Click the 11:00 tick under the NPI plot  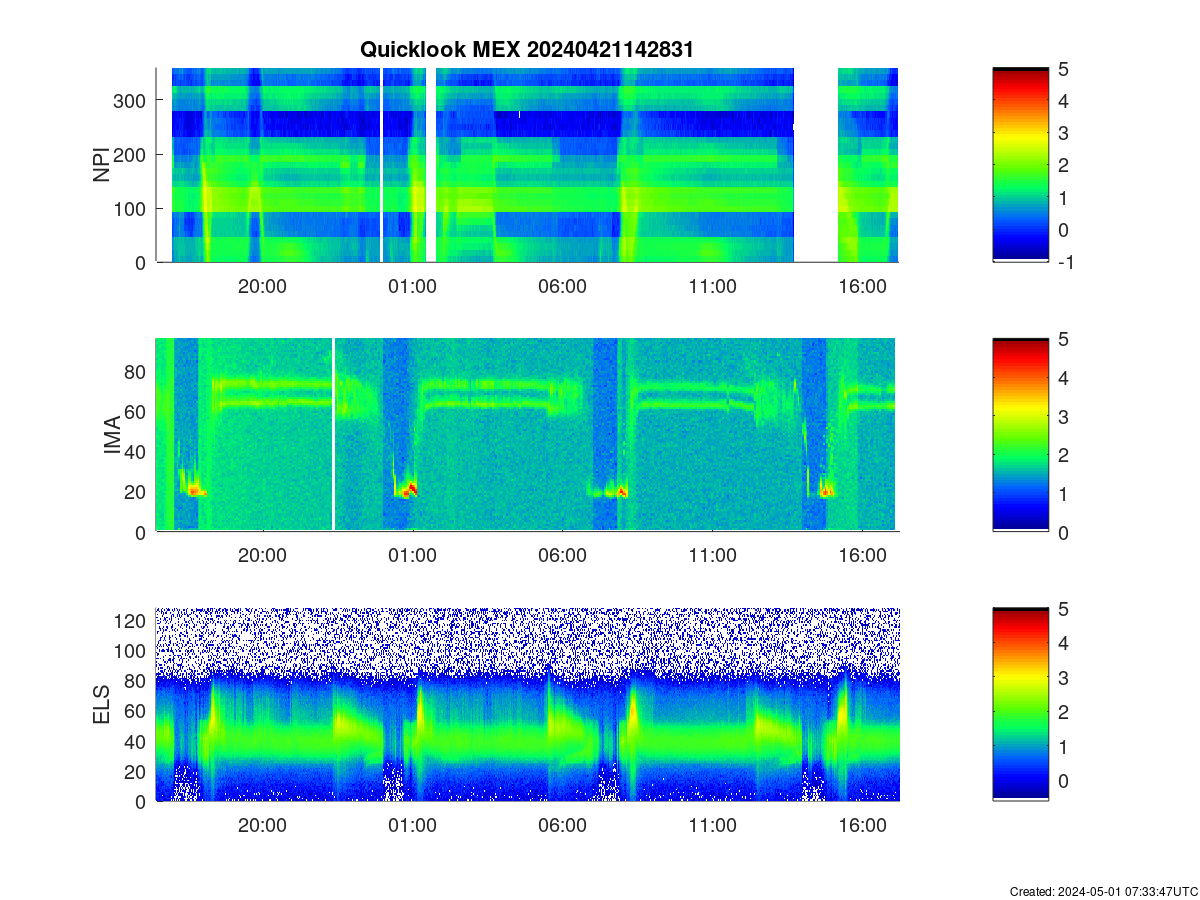(712, 286)
